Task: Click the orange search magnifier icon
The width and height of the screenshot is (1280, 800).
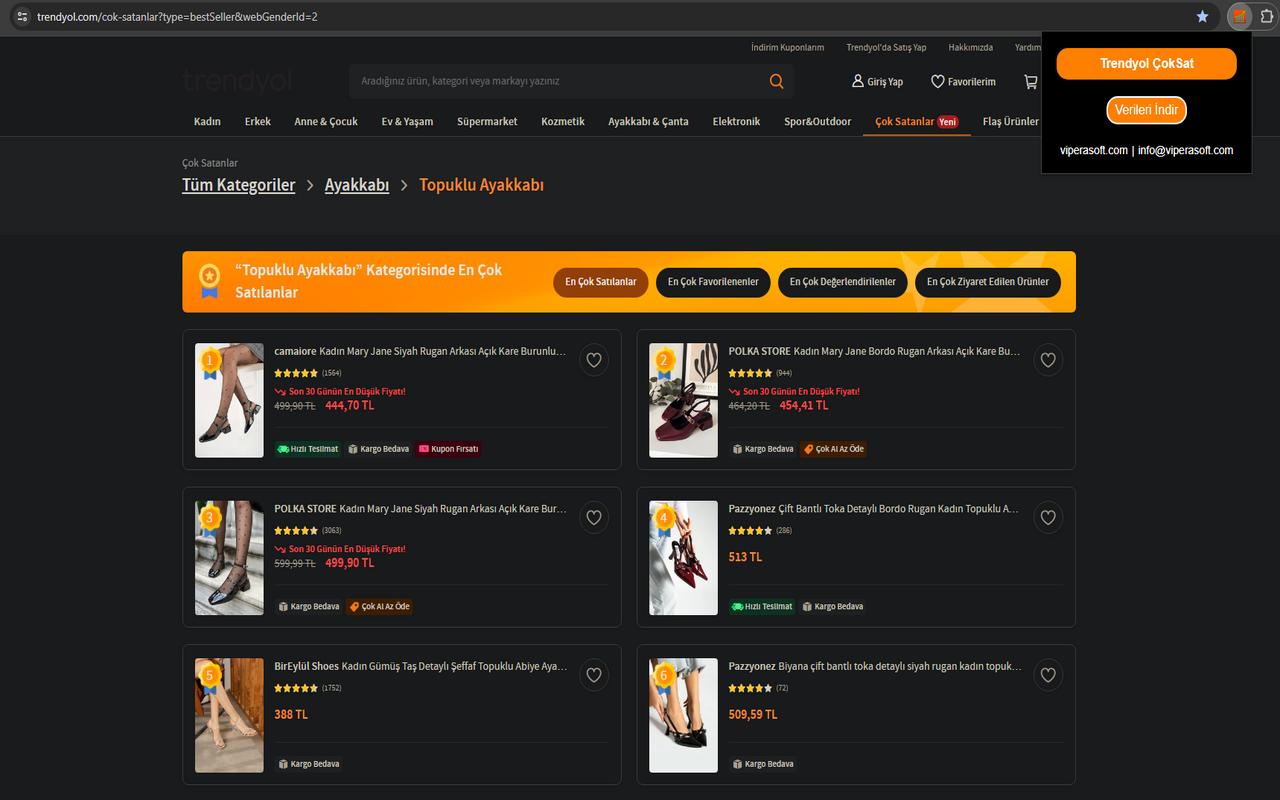Action: pos(777,81)
